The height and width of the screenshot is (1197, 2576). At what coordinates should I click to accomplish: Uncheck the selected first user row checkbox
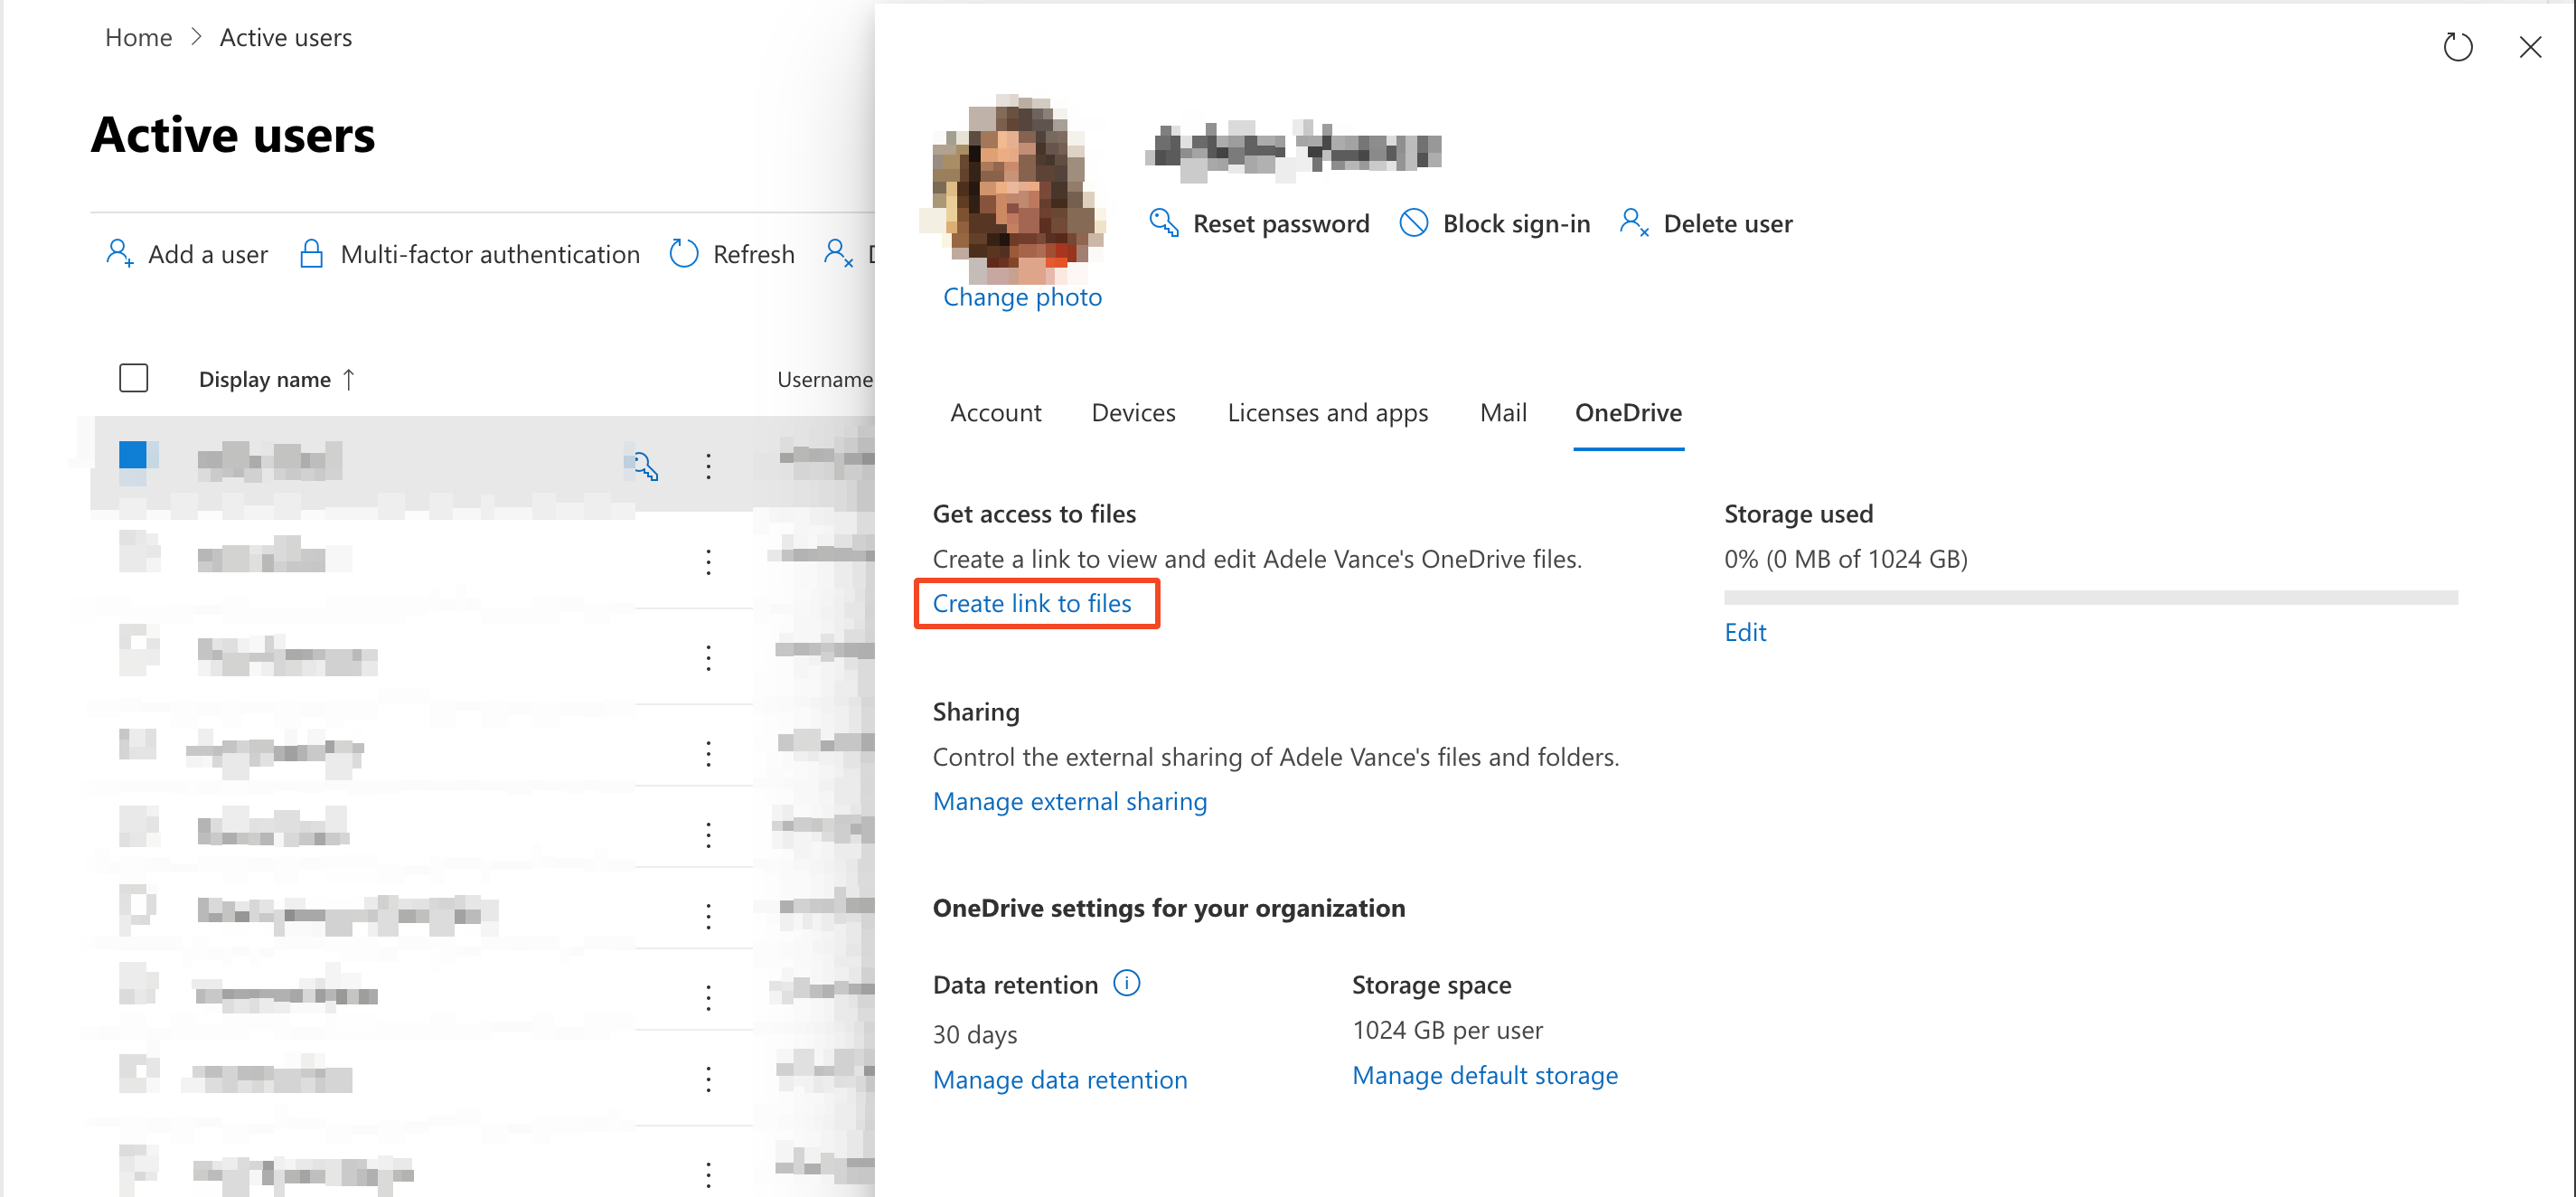(x=133, y=455)
